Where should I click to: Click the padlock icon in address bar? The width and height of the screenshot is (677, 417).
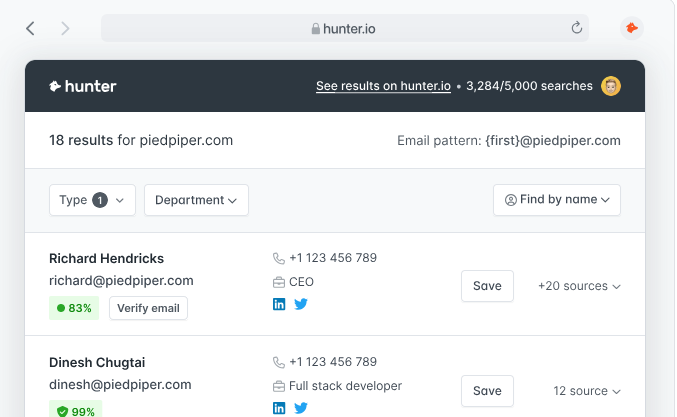click(x=316, y=28)
